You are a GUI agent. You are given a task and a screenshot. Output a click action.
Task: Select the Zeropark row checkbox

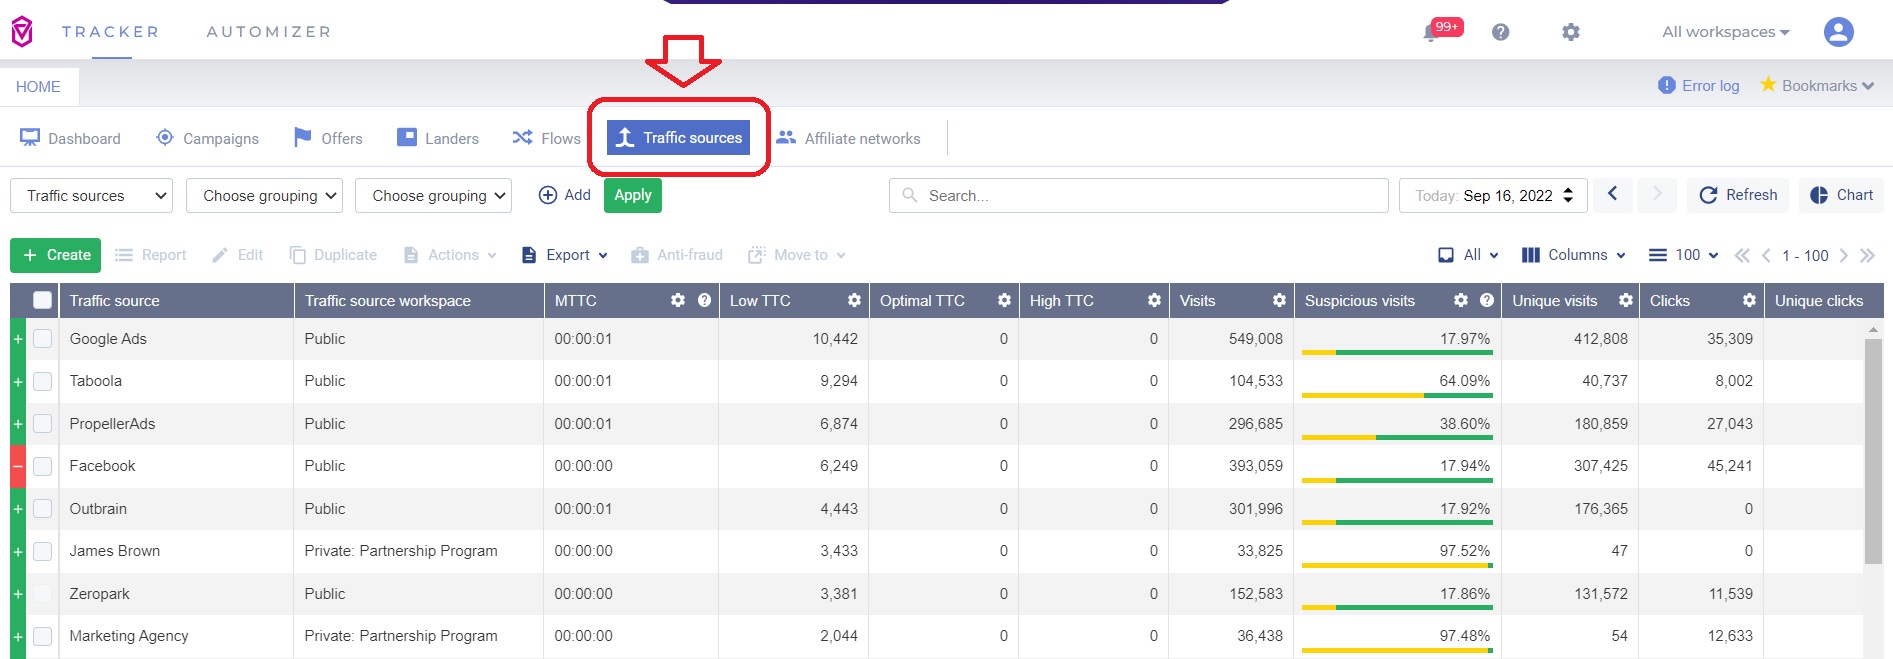[42, 594]
